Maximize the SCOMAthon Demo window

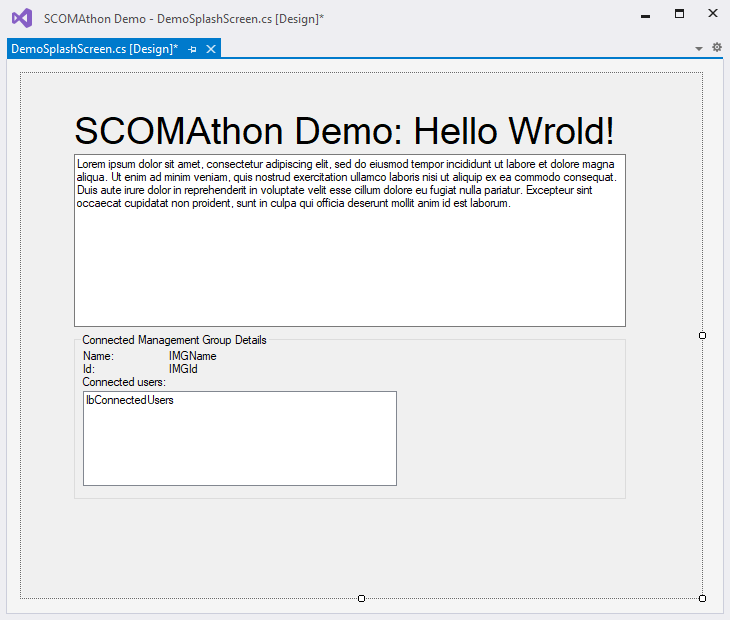(679, 14)
